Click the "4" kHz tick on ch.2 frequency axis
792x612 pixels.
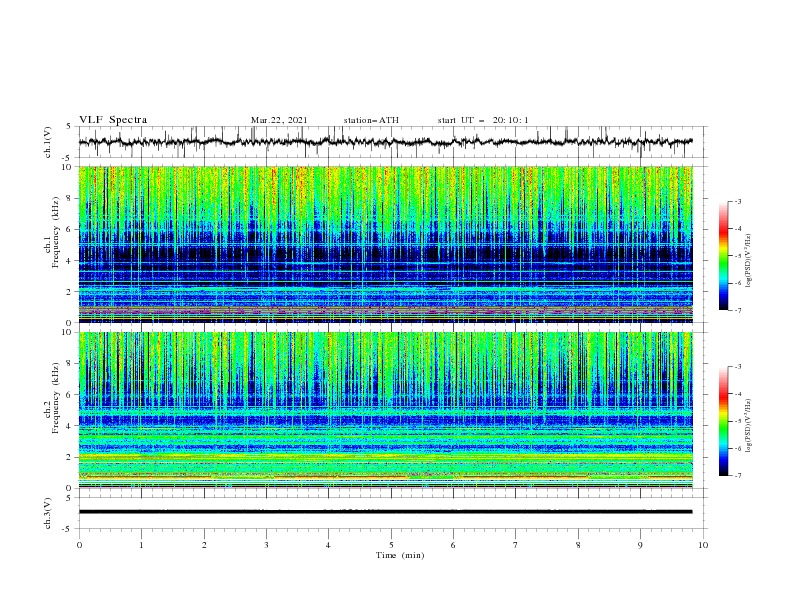[x=70, y=426]
